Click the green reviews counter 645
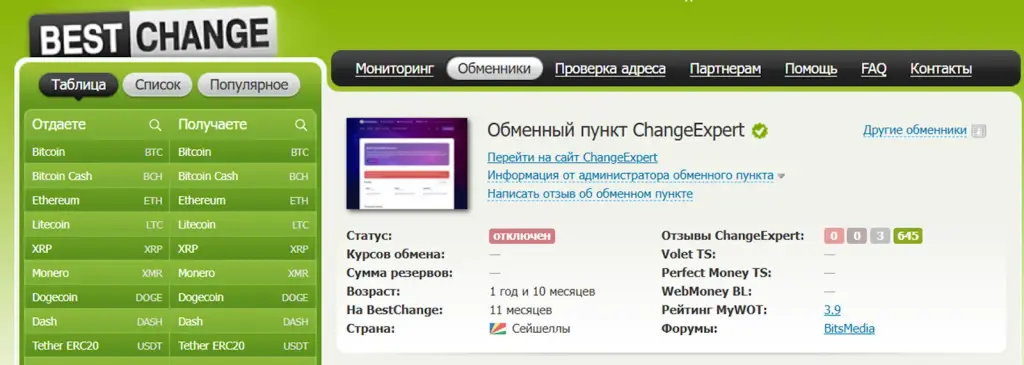The image size is (1024, 365). click(x=908, y=236)
